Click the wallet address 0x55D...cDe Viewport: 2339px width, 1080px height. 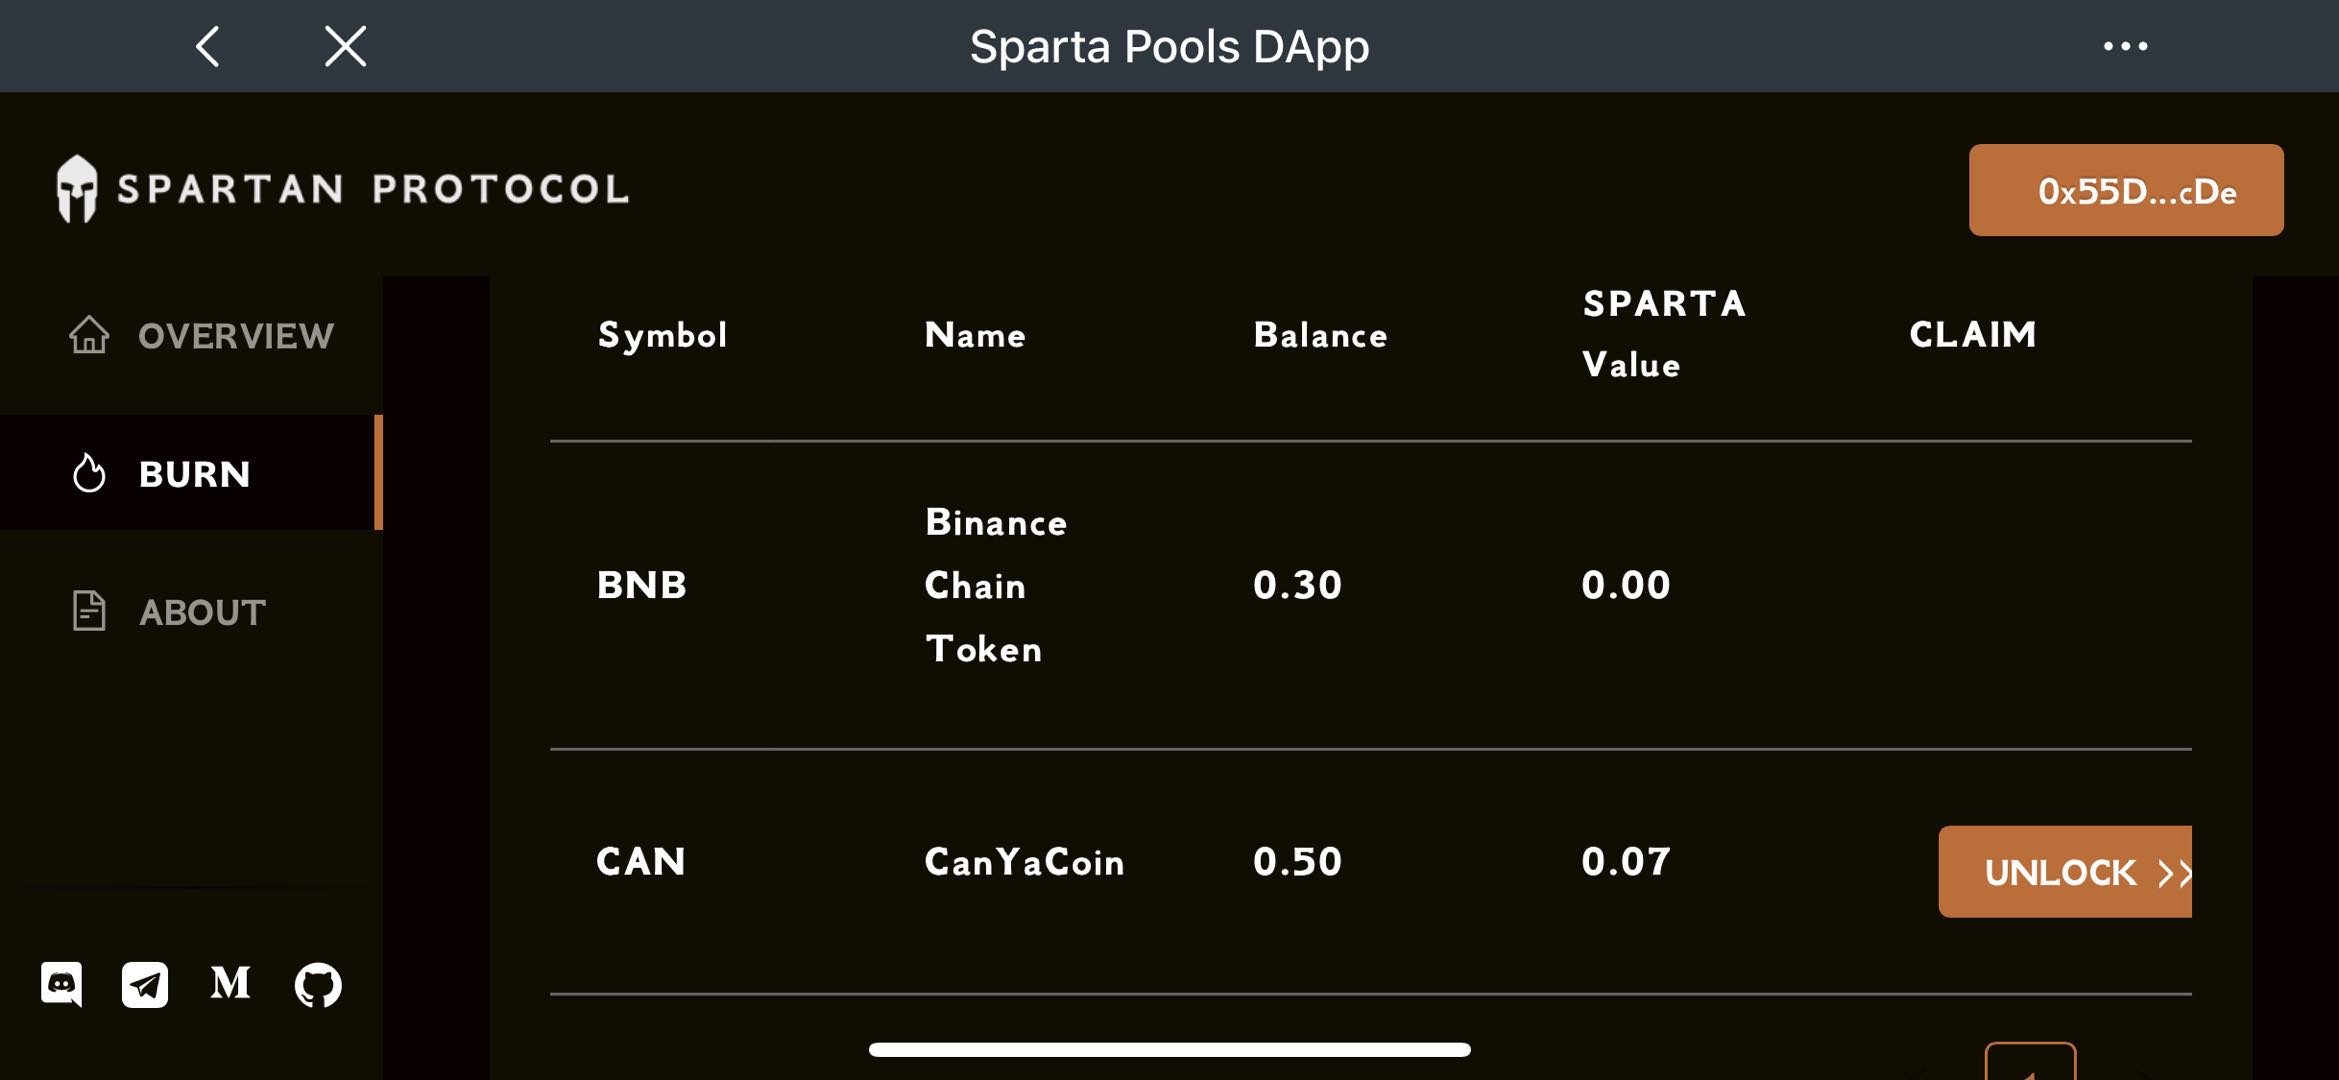pos(2126,190)
